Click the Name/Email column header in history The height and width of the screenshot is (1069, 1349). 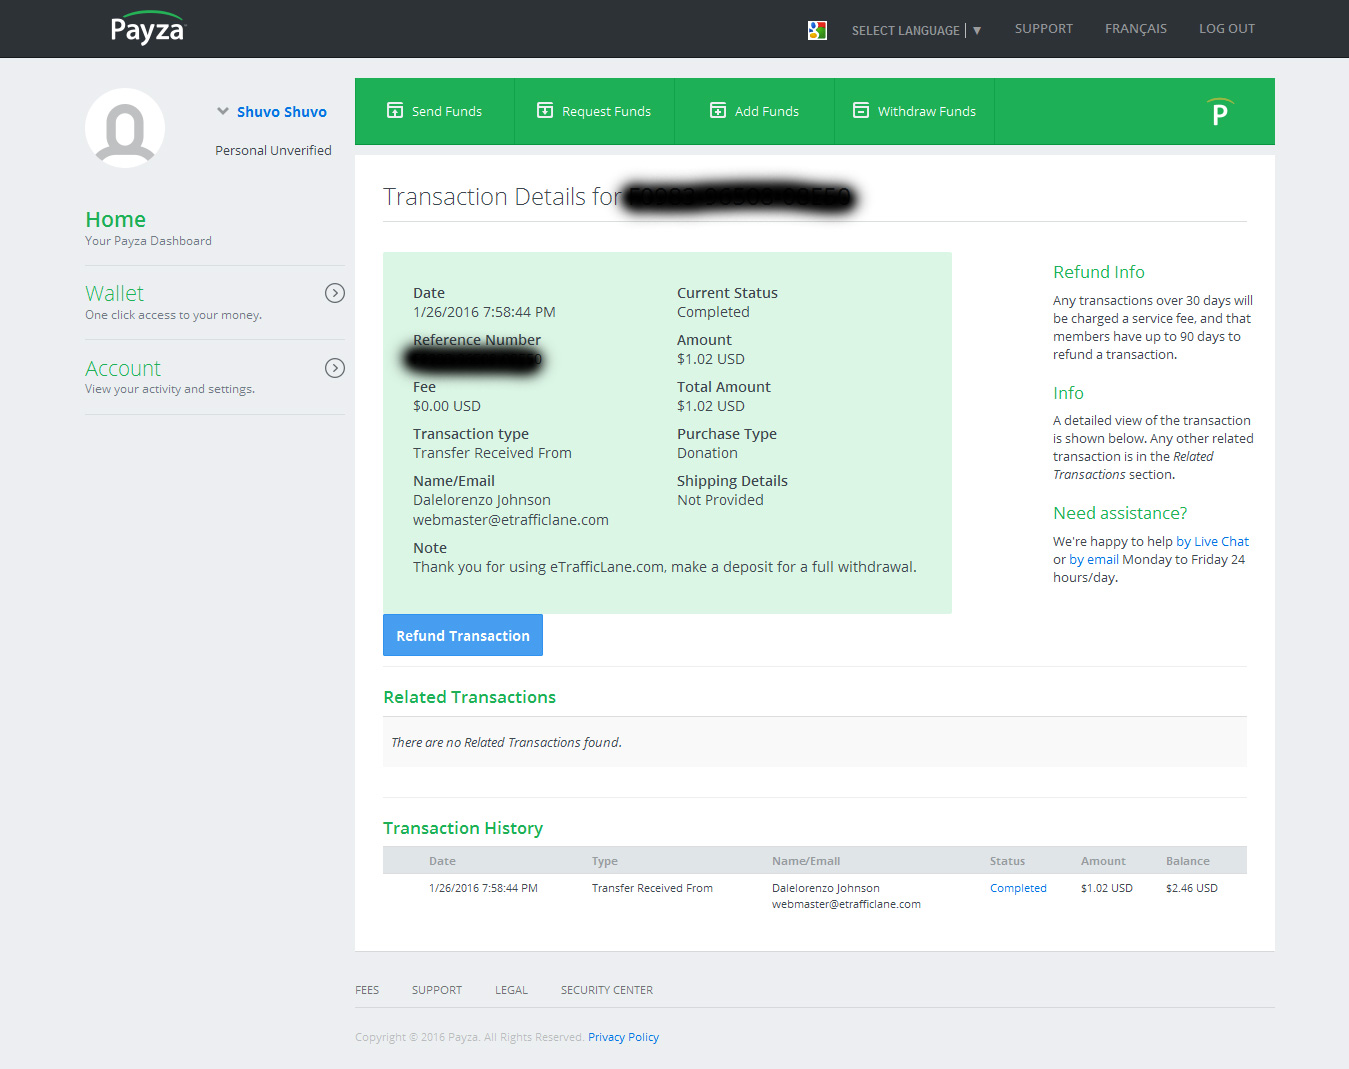click(806, 861)
